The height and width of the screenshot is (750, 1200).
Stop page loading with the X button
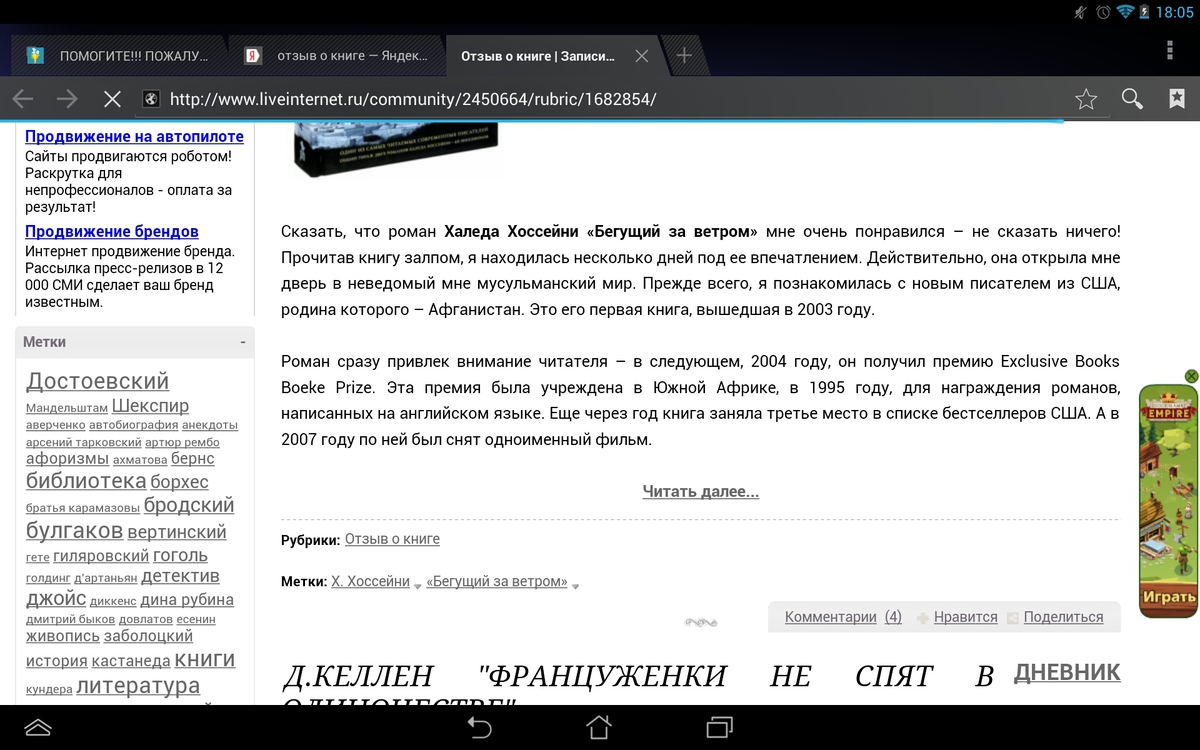point(112,98)
